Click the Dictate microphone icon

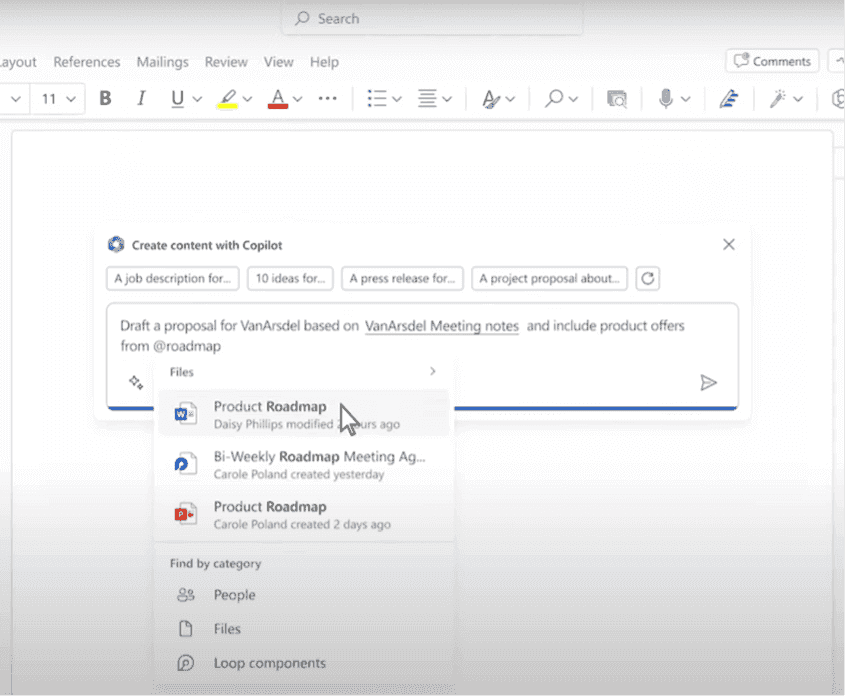[666, 99]
